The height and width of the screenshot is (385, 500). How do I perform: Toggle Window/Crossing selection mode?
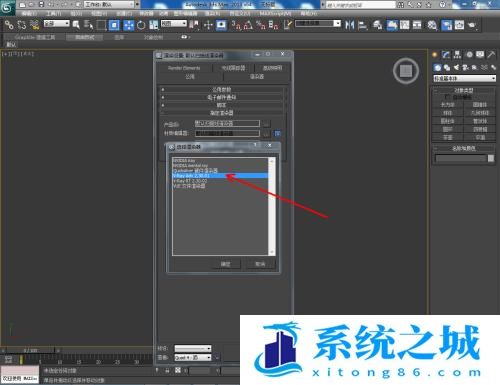point(114,25)
